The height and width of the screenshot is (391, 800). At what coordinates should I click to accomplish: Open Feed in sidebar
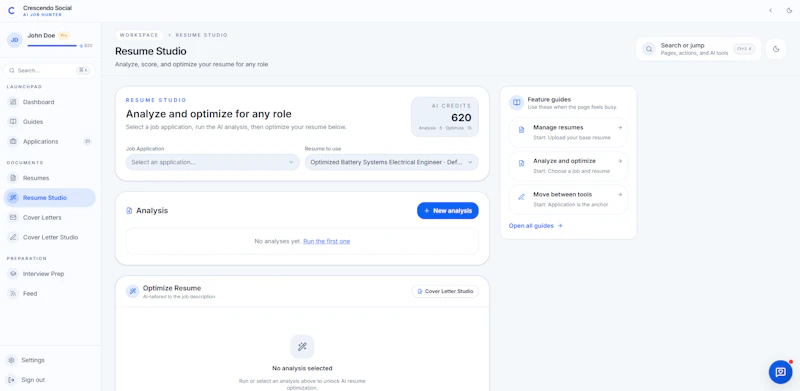click(49, 294)
